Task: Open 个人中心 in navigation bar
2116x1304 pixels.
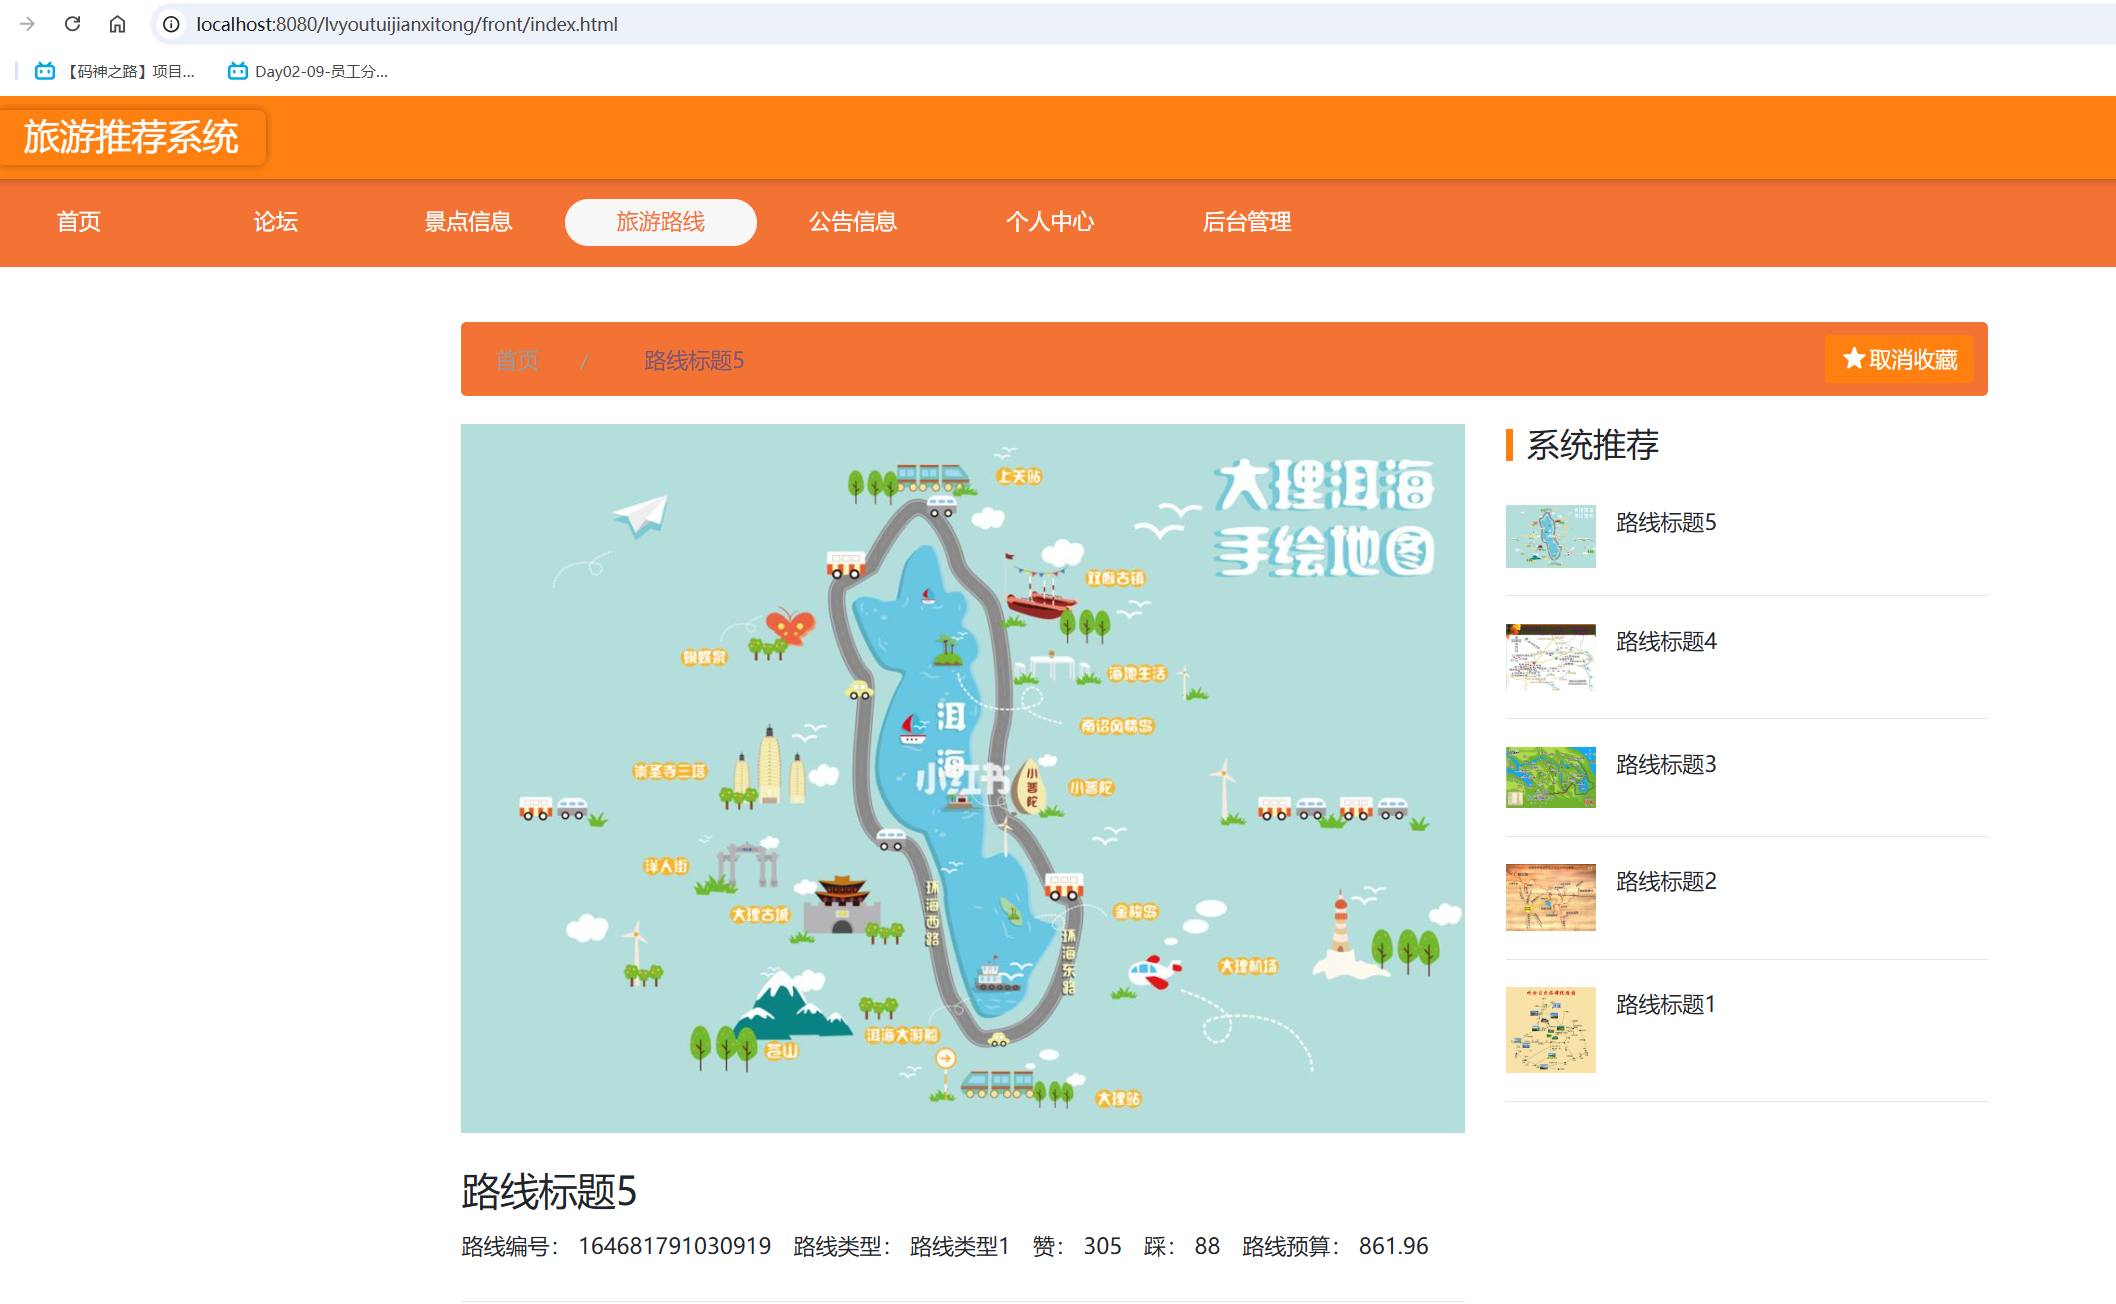Action: coord(1050,222)
